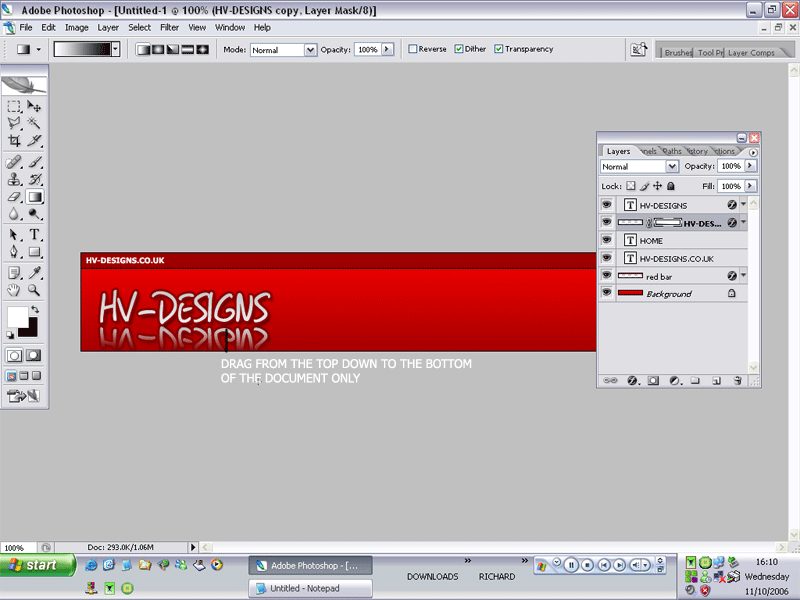
Task: Select the Zoom tool
Action: (x=34, y=290)
